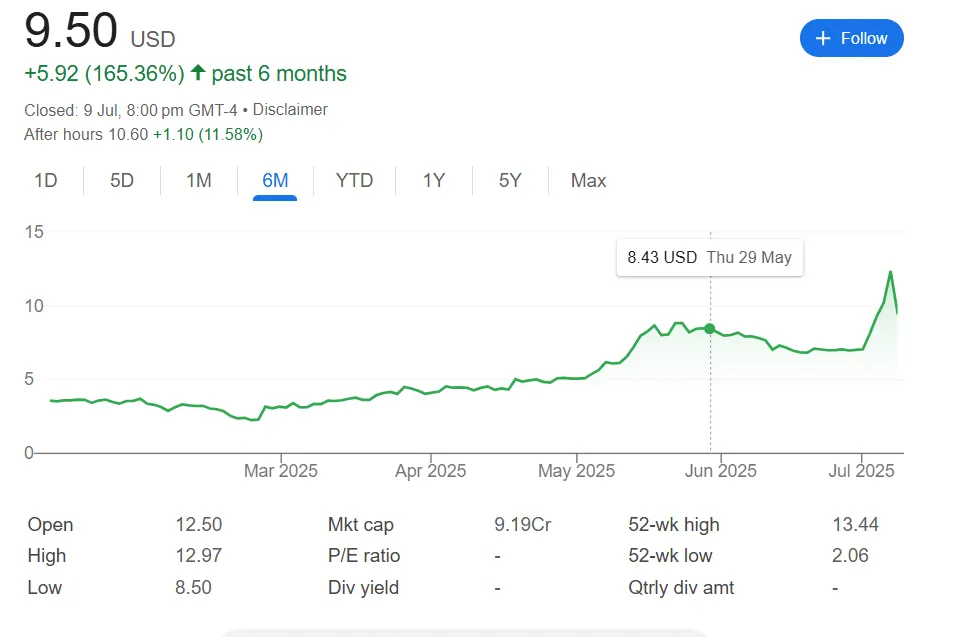Select the 5D time range tab
Image resolution: width=967 pixels, height=637 pixels.
click(122, 181)
